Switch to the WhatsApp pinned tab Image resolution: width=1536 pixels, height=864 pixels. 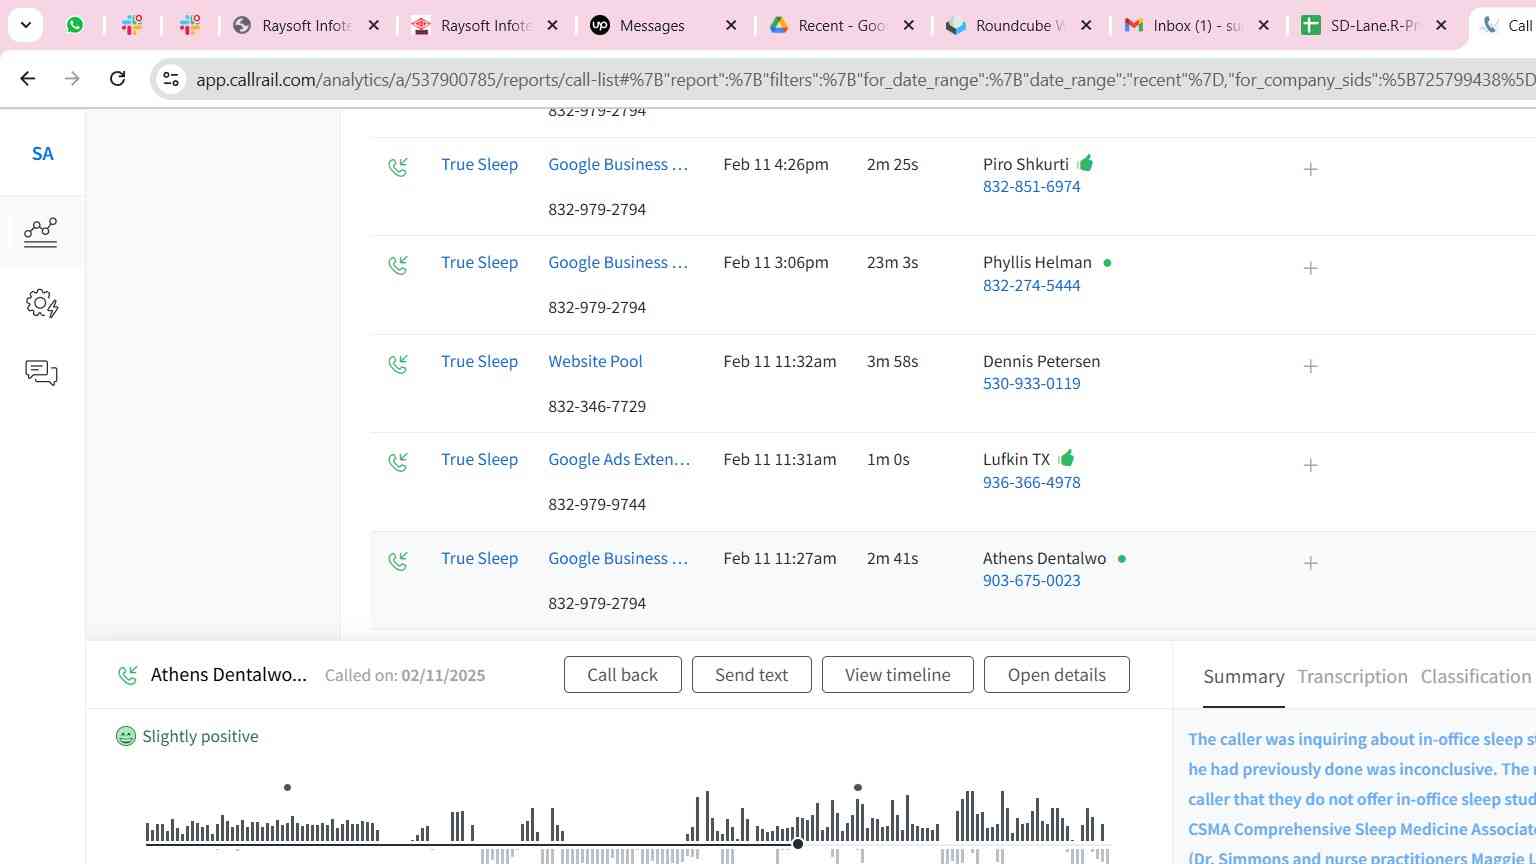[75, 25]
